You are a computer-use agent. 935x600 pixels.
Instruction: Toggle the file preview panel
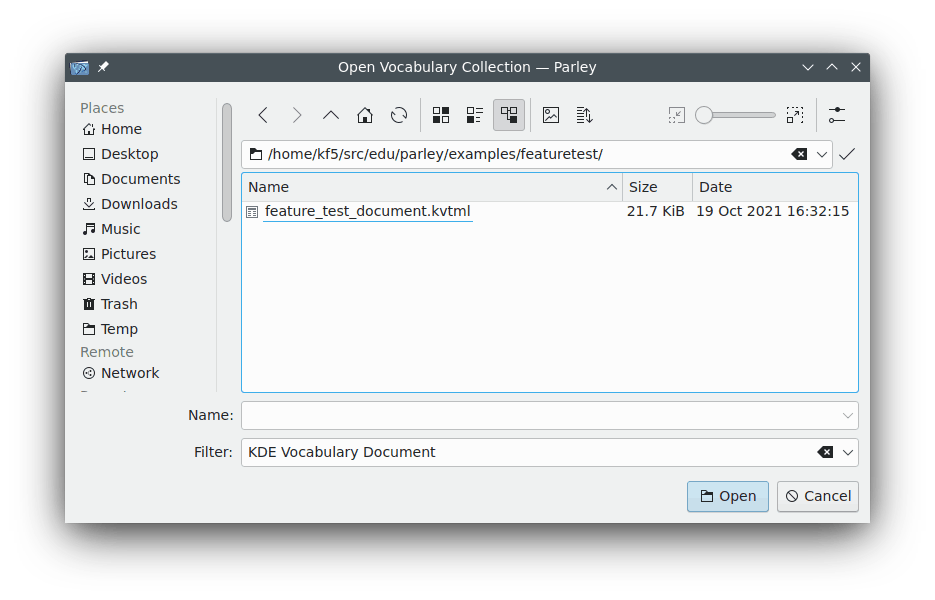click(x=551, y=115)
